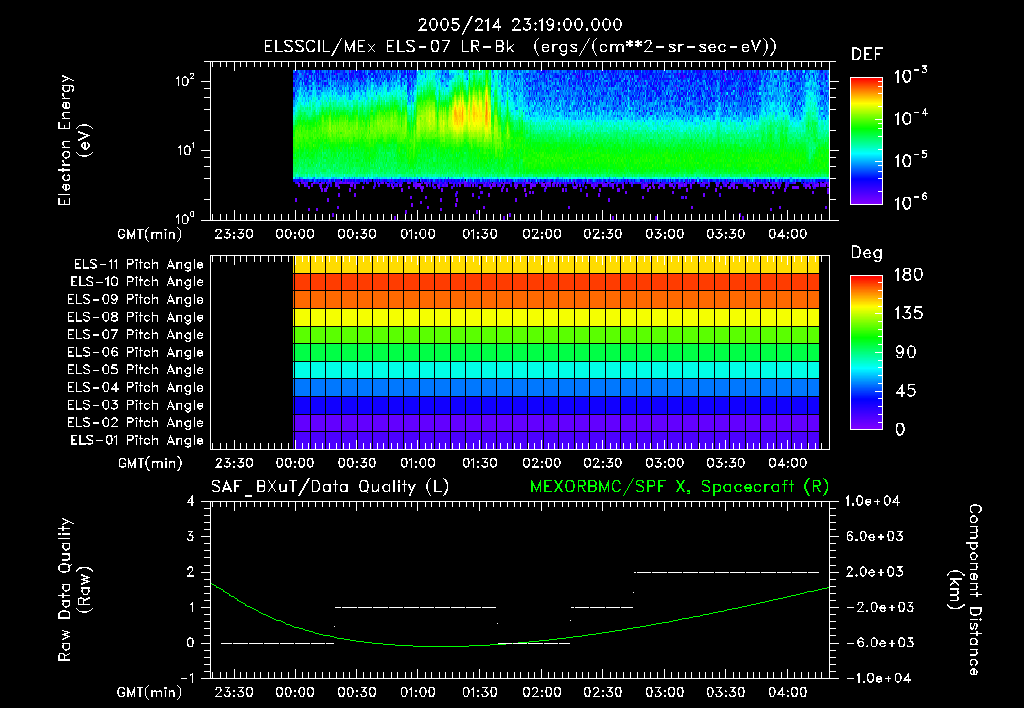This screenshot has width=1024, height=708.
Task: Click the Deg color bar label
Action: coord(867,253)
